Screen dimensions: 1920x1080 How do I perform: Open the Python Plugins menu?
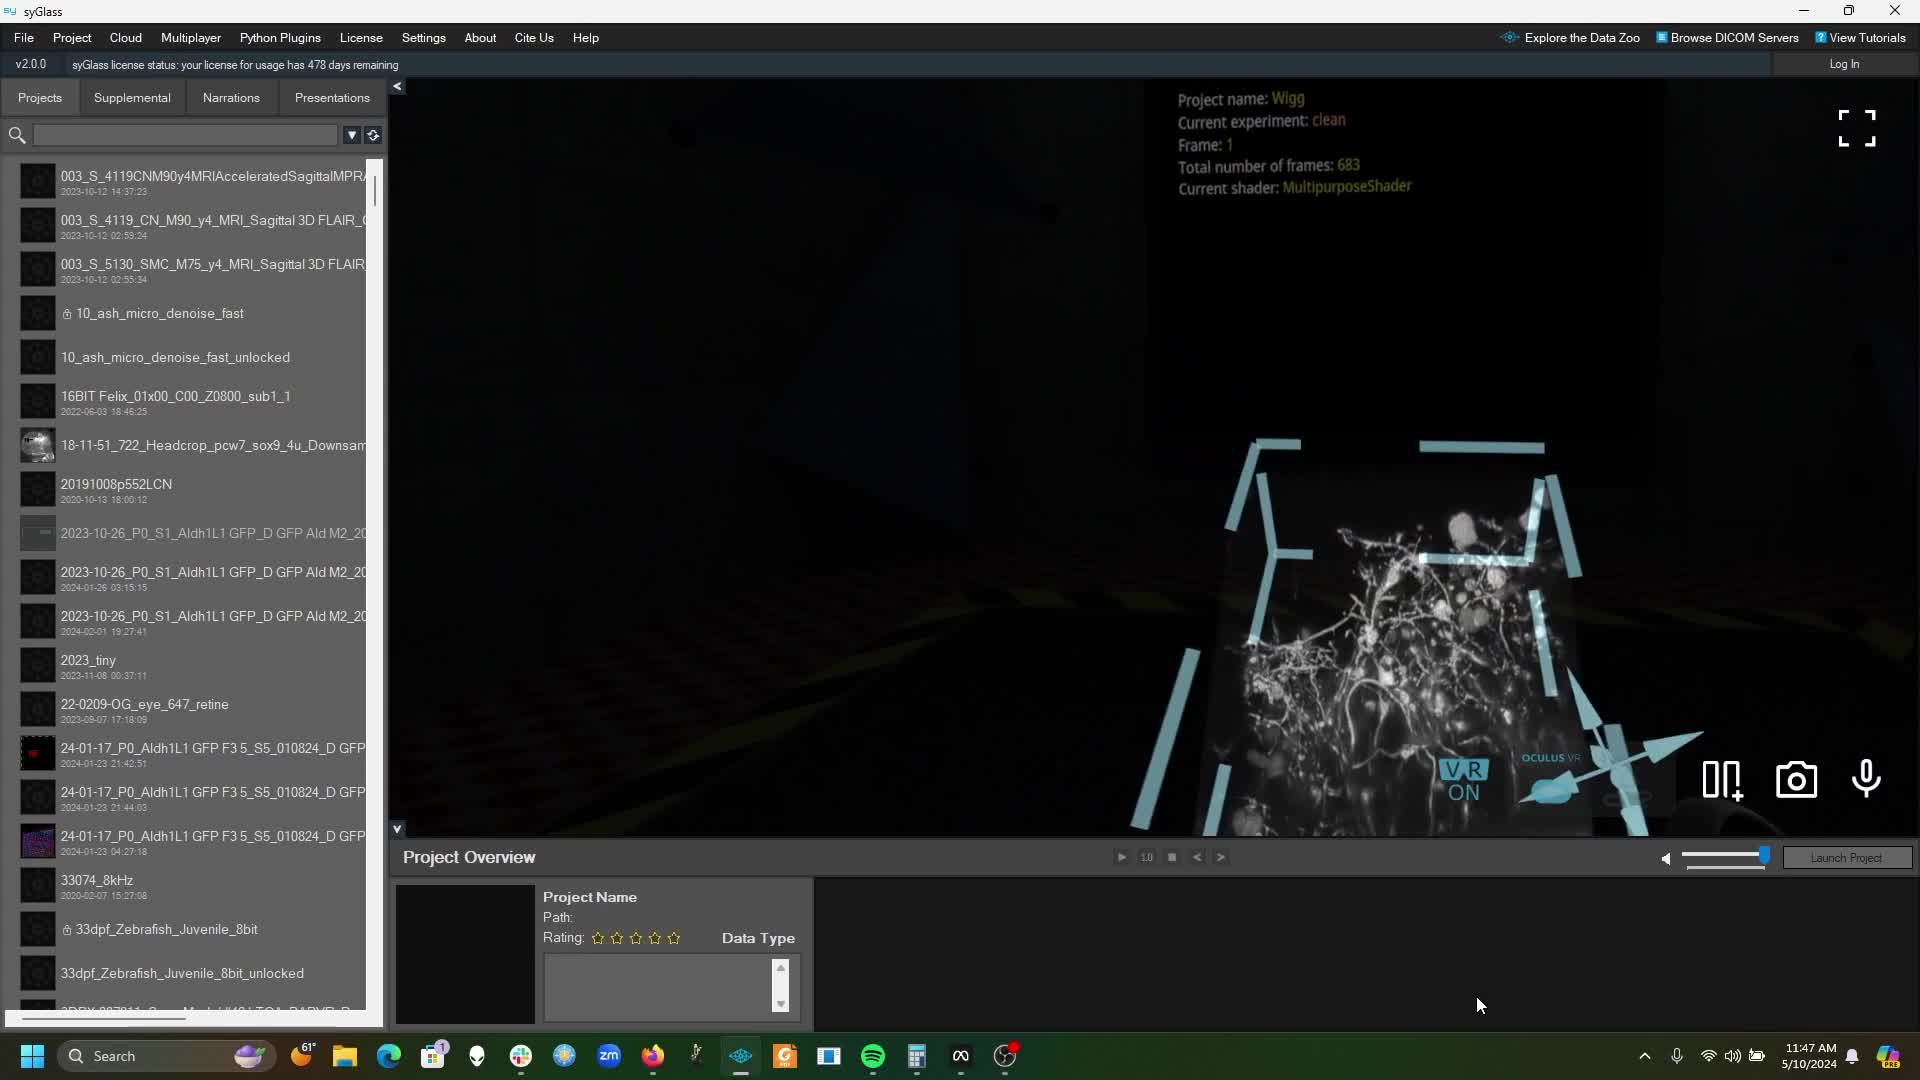pyautogui.click(x=280, y=38)
